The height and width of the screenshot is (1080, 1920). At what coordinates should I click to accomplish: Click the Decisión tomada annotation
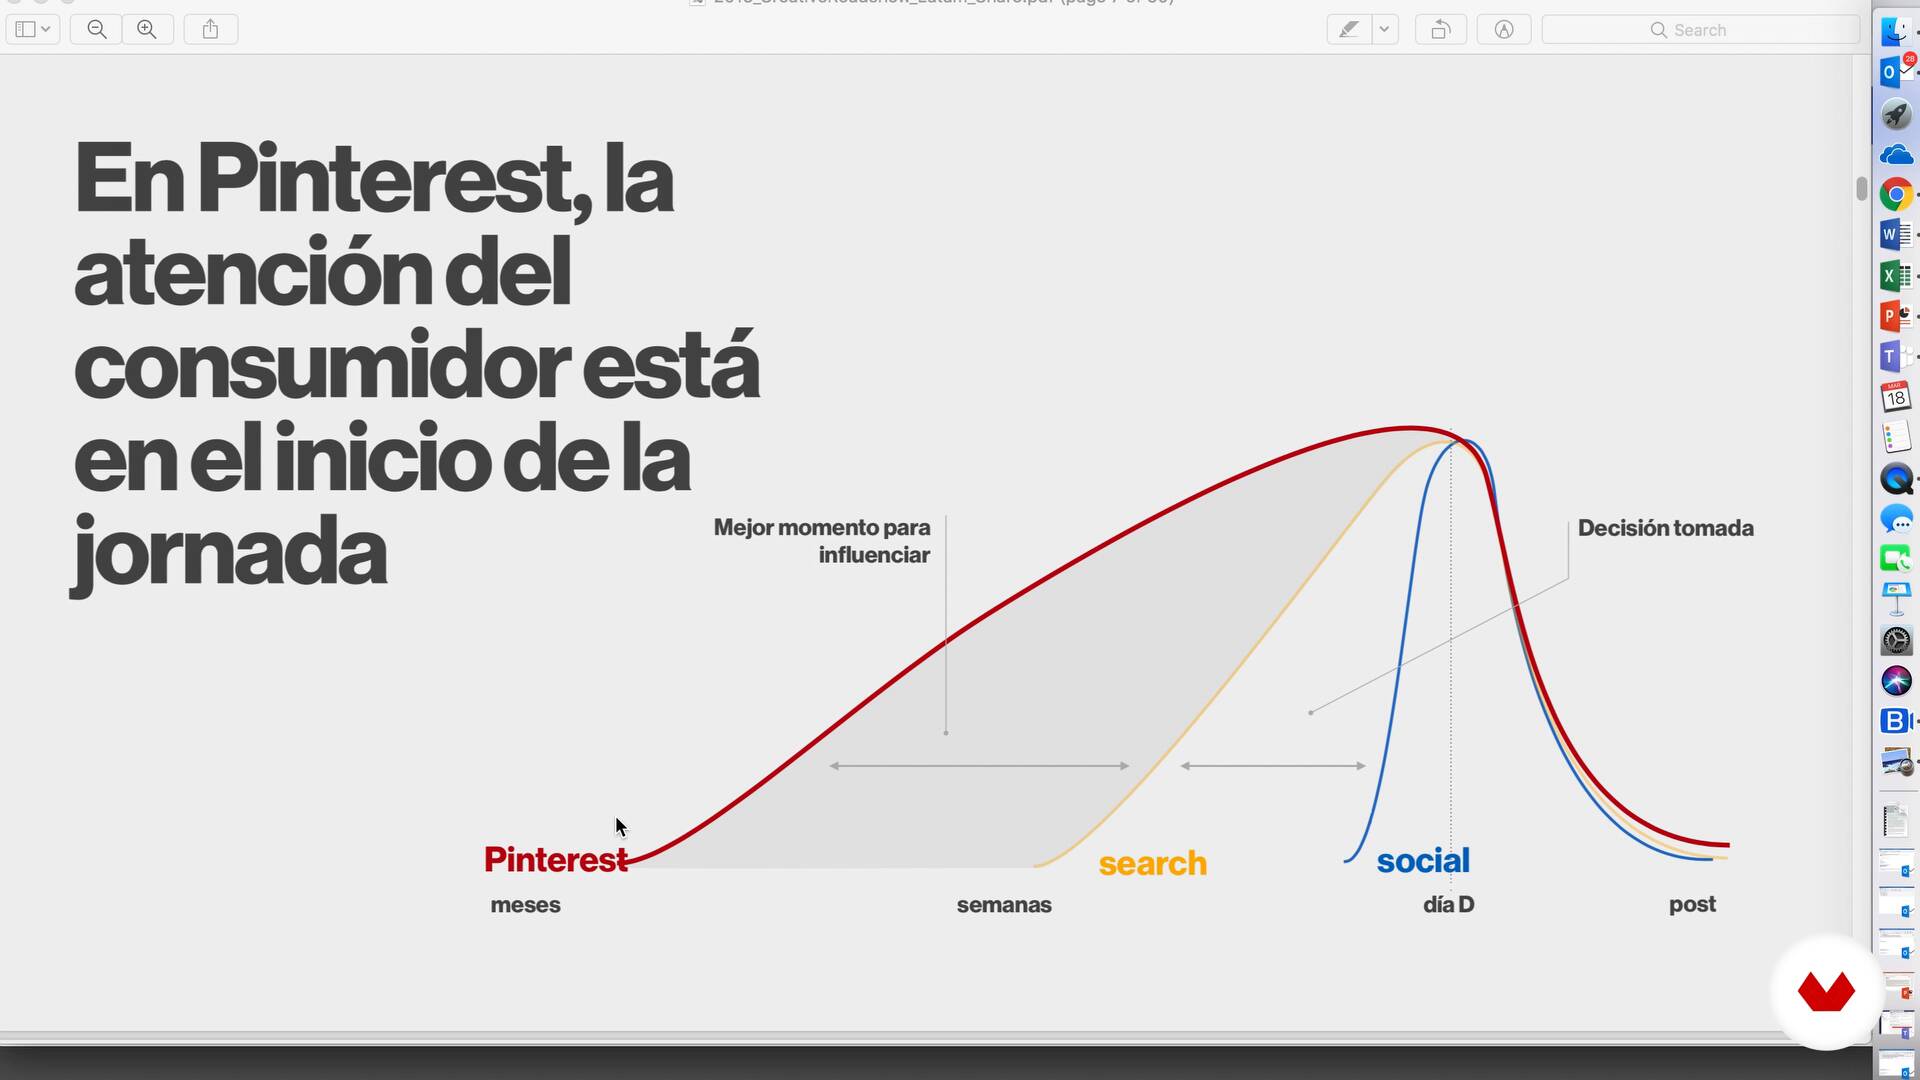tap(1666, 528)
